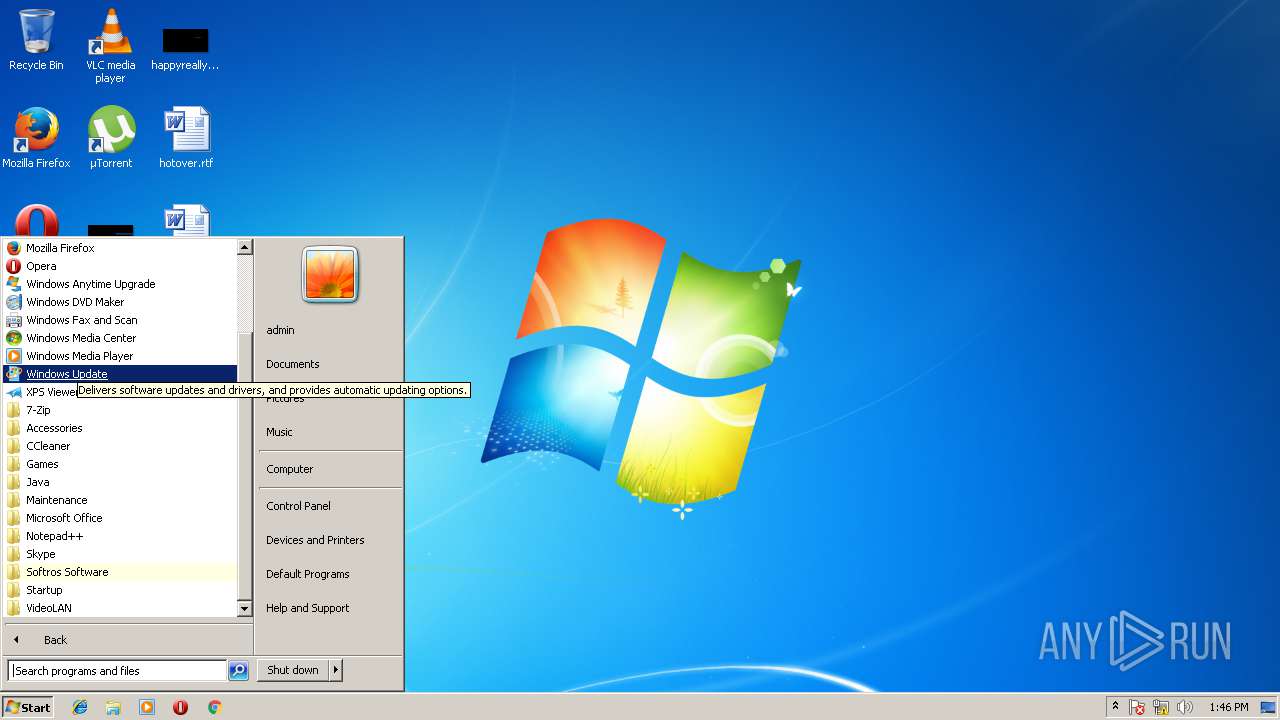Open the µTorrent desktop shortcut
The height and width of the screenshot is (720, 1280).
click(111, 138)
